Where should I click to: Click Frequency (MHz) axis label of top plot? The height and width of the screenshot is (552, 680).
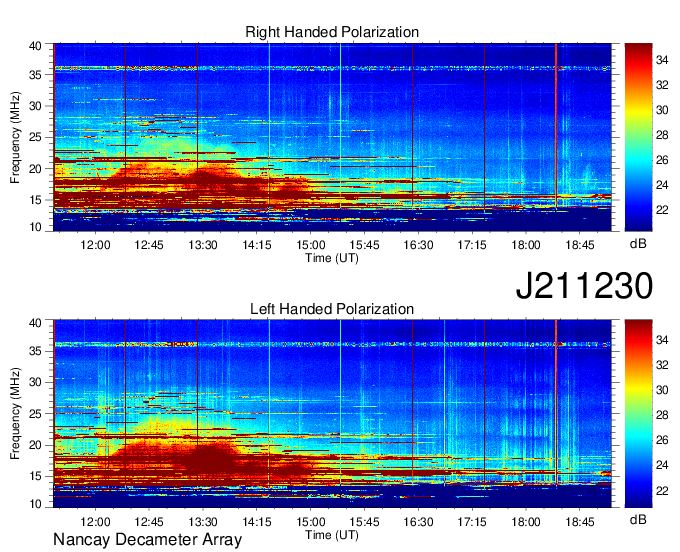coord(15,137)
